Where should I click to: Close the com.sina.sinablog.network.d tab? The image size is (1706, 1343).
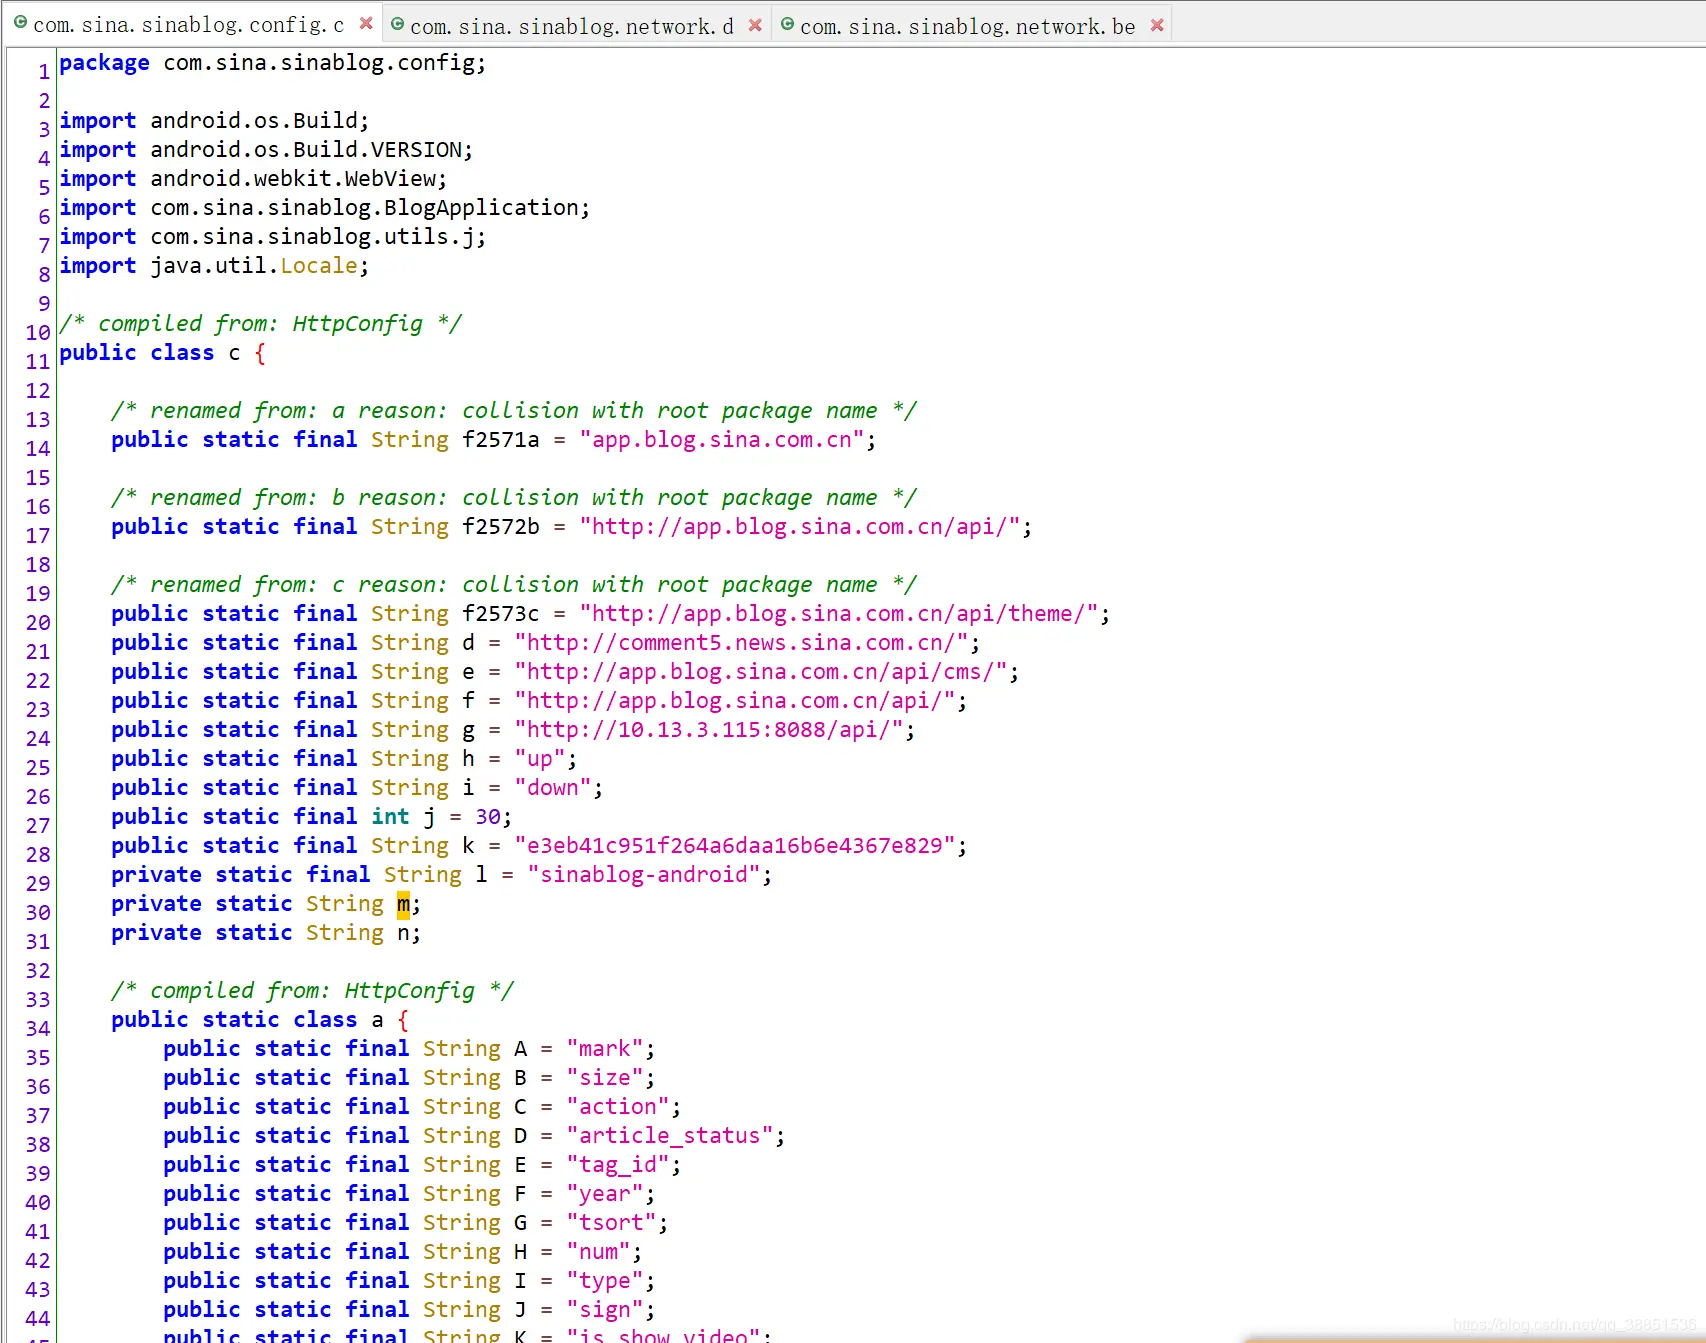[x=755, y=25]
